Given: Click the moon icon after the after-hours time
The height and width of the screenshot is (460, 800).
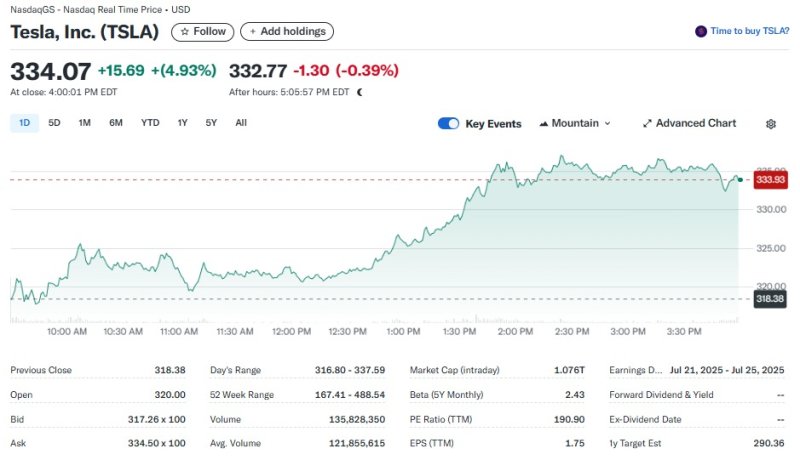Looking at the screenshot, I should coord(360,92).
